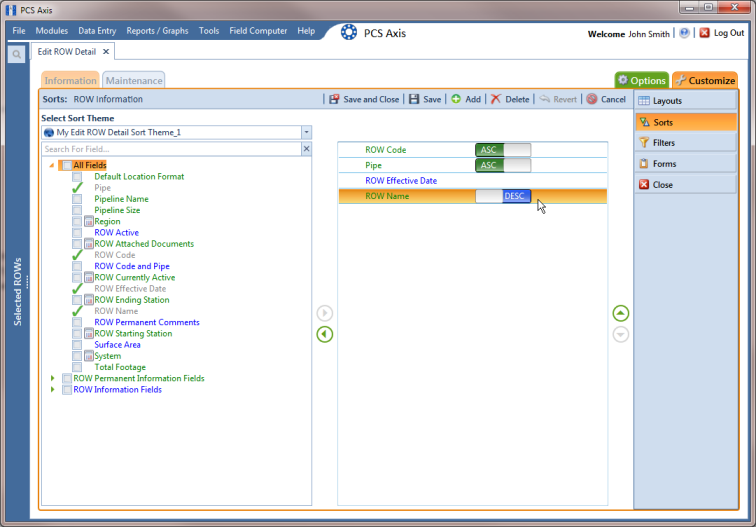Check the Total Footage checkbox

tap(77, 367)
